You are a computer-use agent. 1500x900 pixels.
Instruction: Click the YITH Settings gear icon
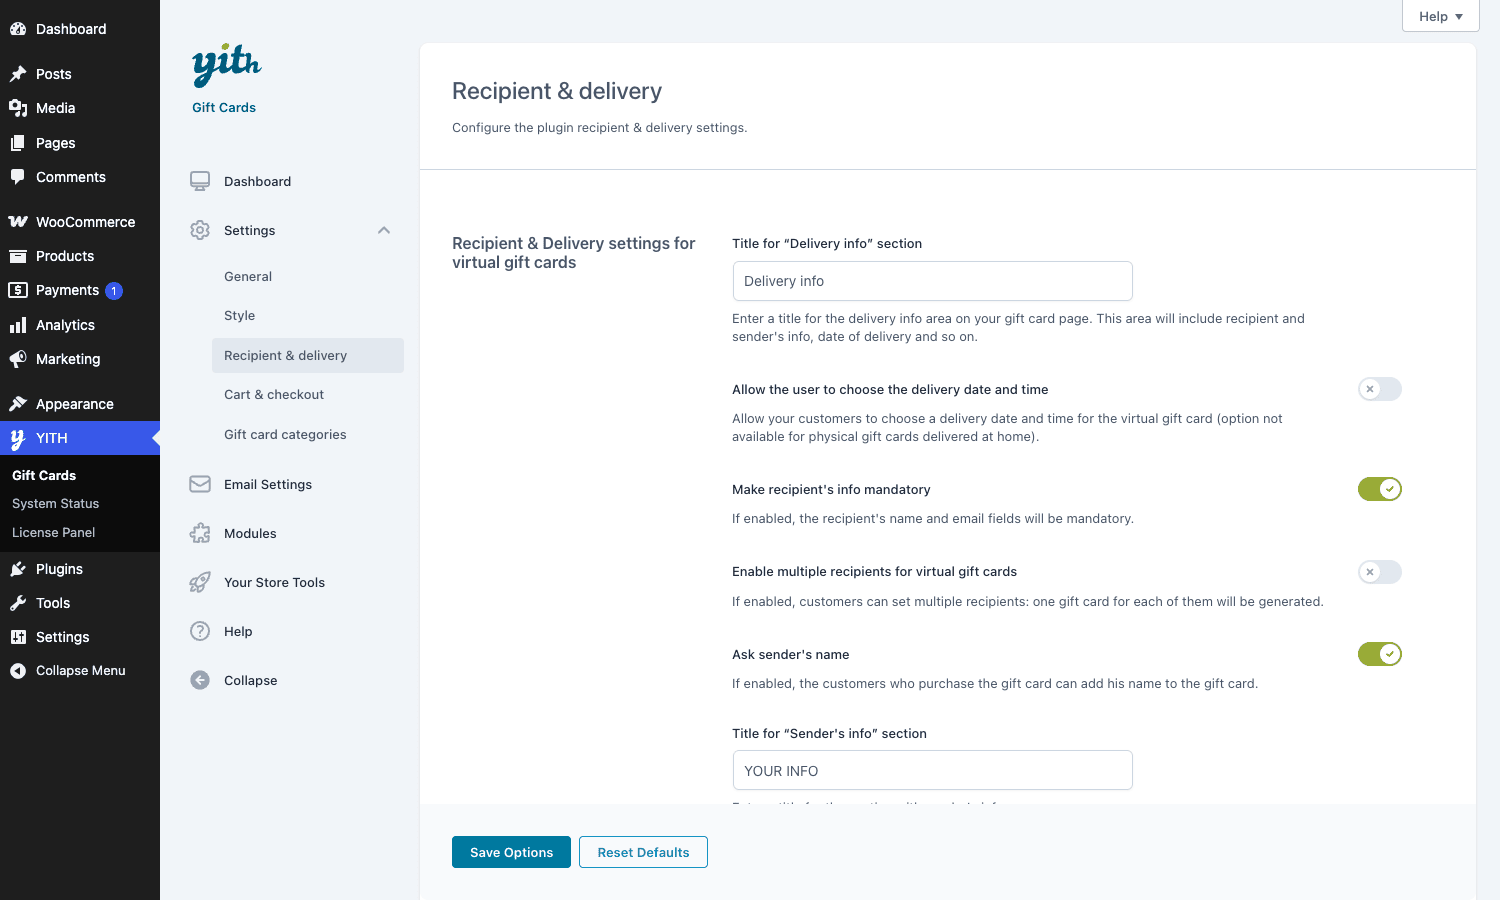pos(200,230)
